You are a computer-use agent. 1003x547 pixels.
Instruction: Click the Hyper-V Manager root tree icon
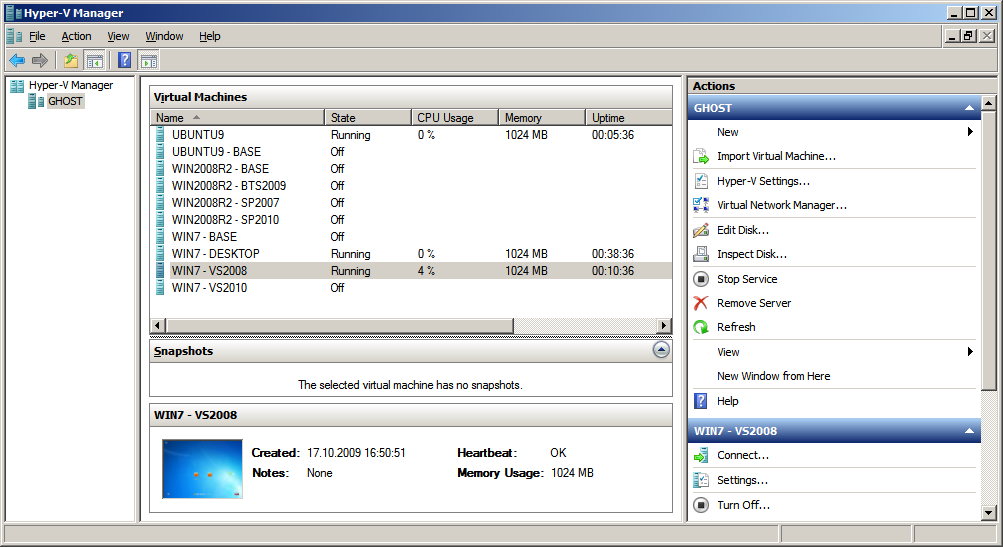17,85
